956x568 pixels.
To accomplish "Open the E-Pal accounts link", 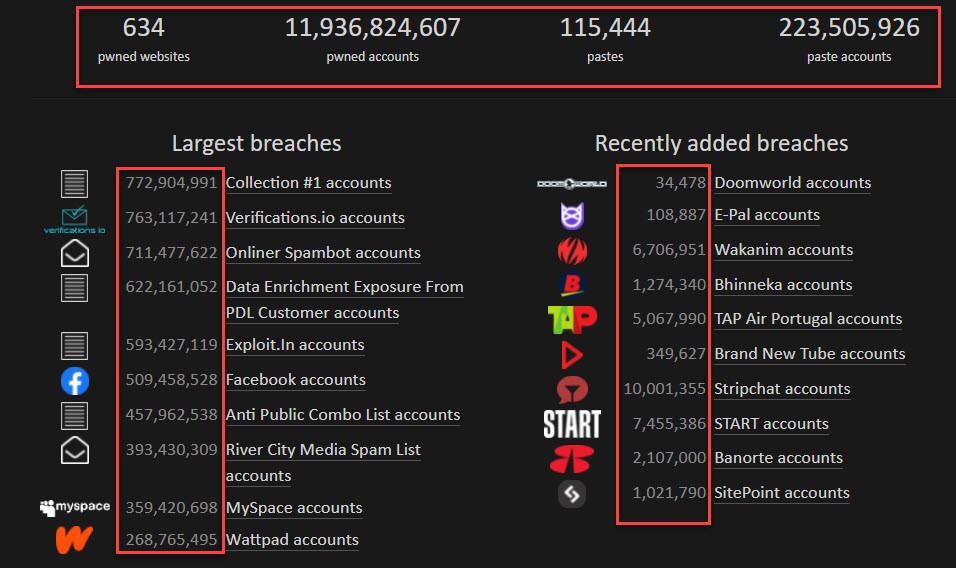I will coord(767,215).
